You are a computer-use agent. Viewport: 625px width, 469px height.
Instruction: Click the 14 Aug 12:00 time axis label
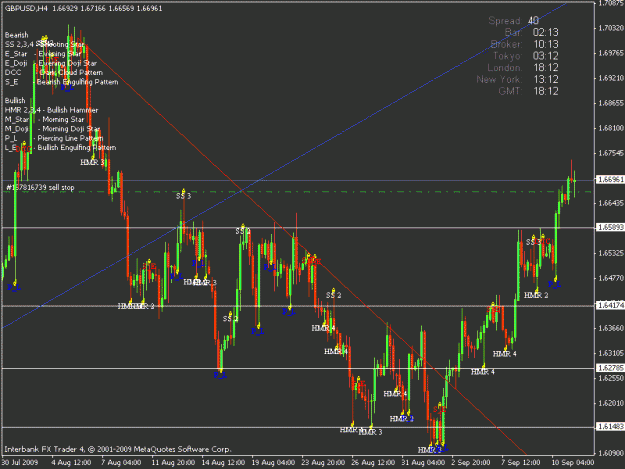click(x=223, y=463)
